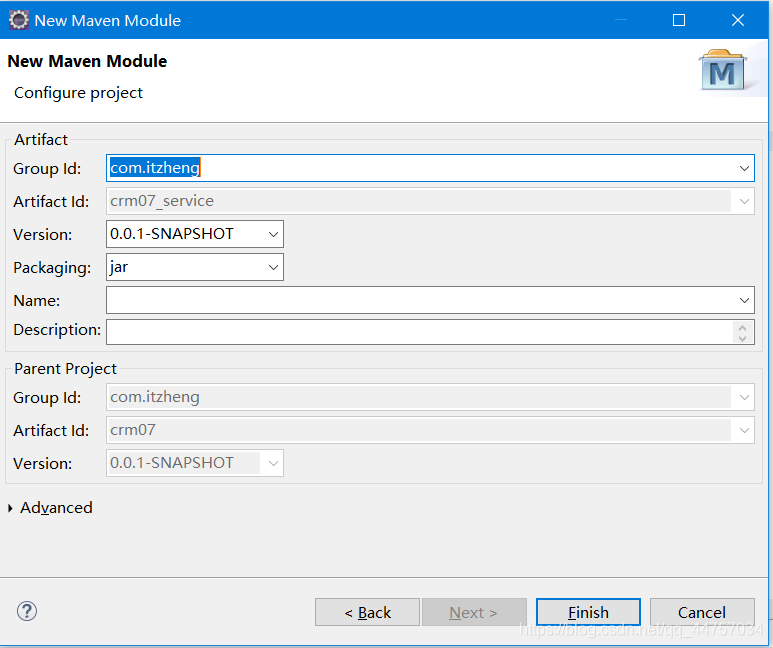Open the Artifact Version dropdown arrow
The width and height of the screenshot is (773, 648).
pyautogui.click(x=273, y=234)
